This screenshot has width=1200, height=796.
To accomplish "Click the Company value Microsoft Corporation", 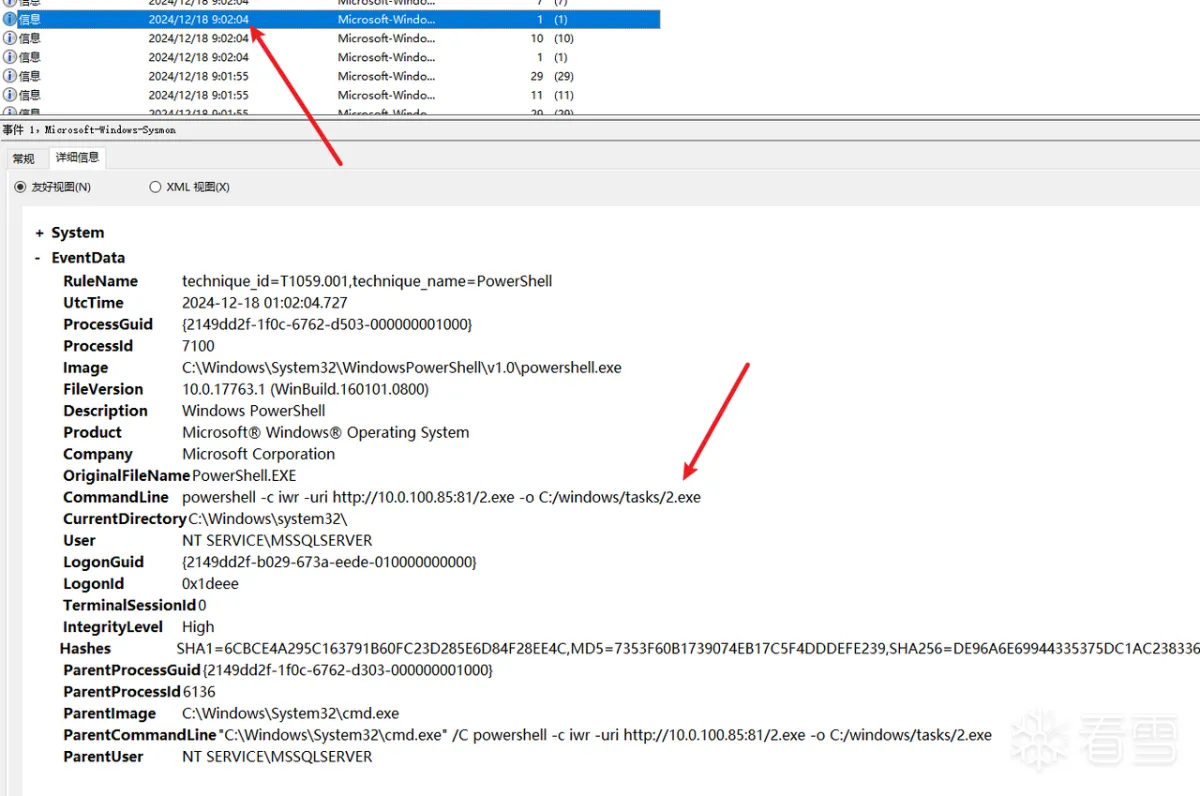I will [x=259, y=454].
